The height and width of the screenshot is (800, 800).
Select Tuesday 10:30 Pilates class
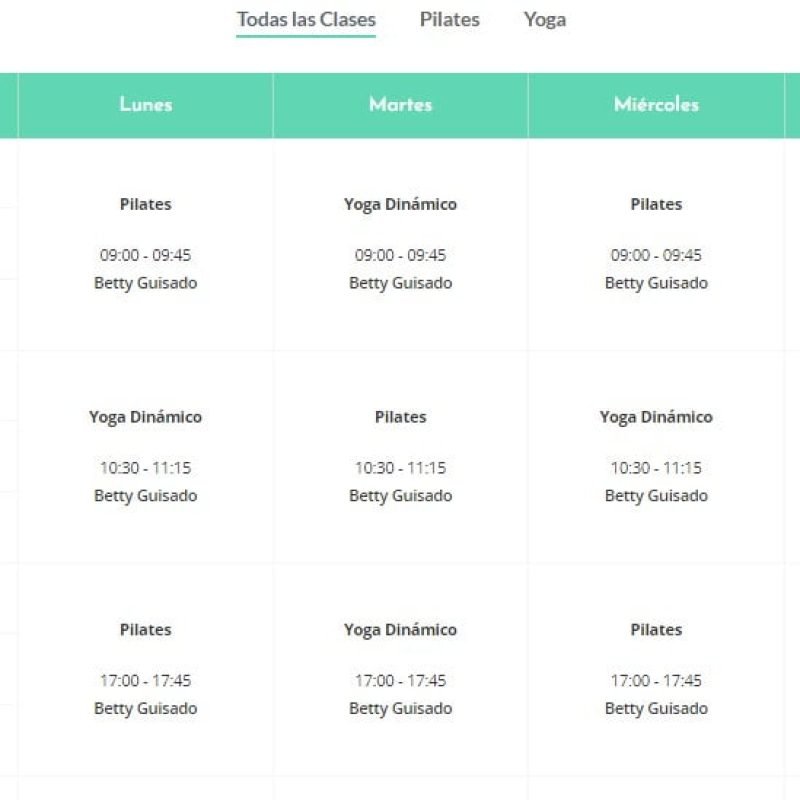tap(400, 417)
